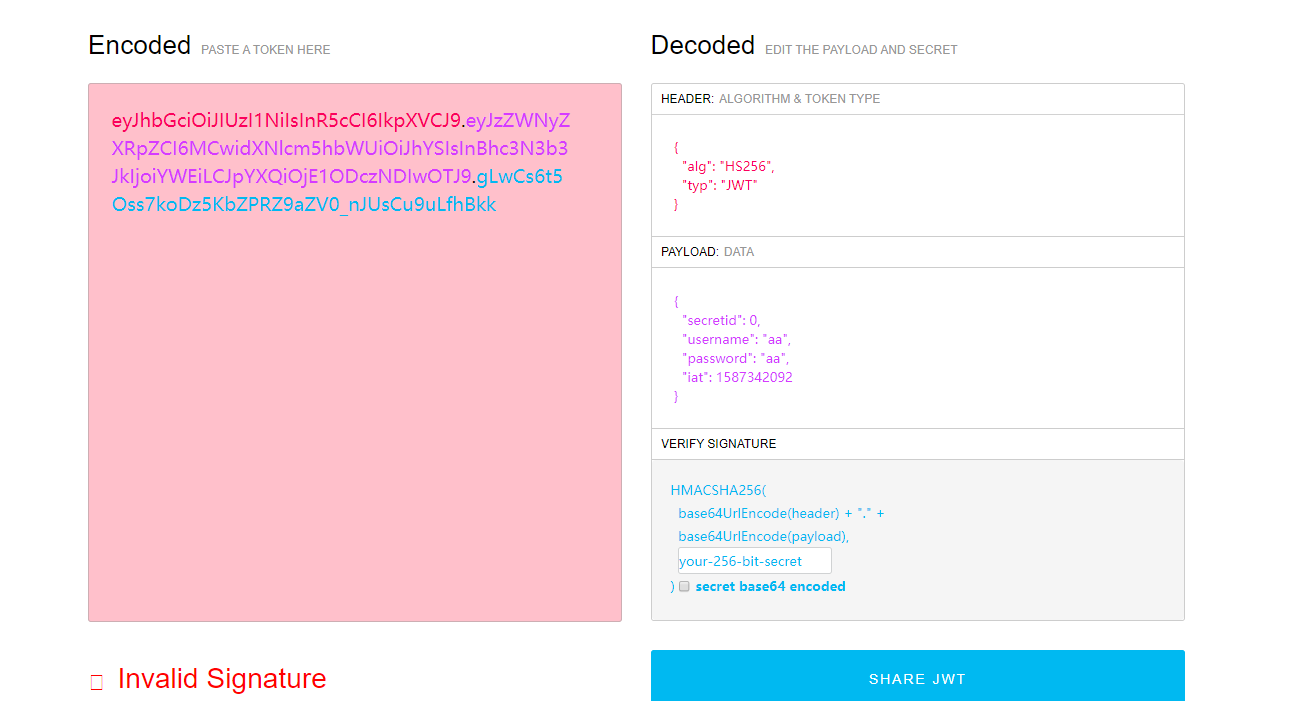Click the "secretid": 0 payload line

[x=721, y=320]
